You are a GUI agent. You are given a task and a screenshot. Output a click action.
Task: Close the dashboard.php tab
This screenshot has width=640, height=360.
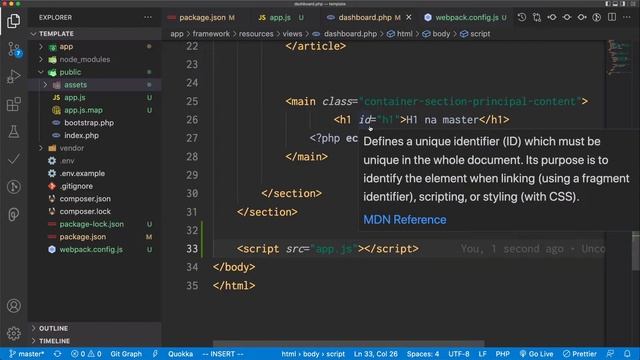click(x=409, y=18)
